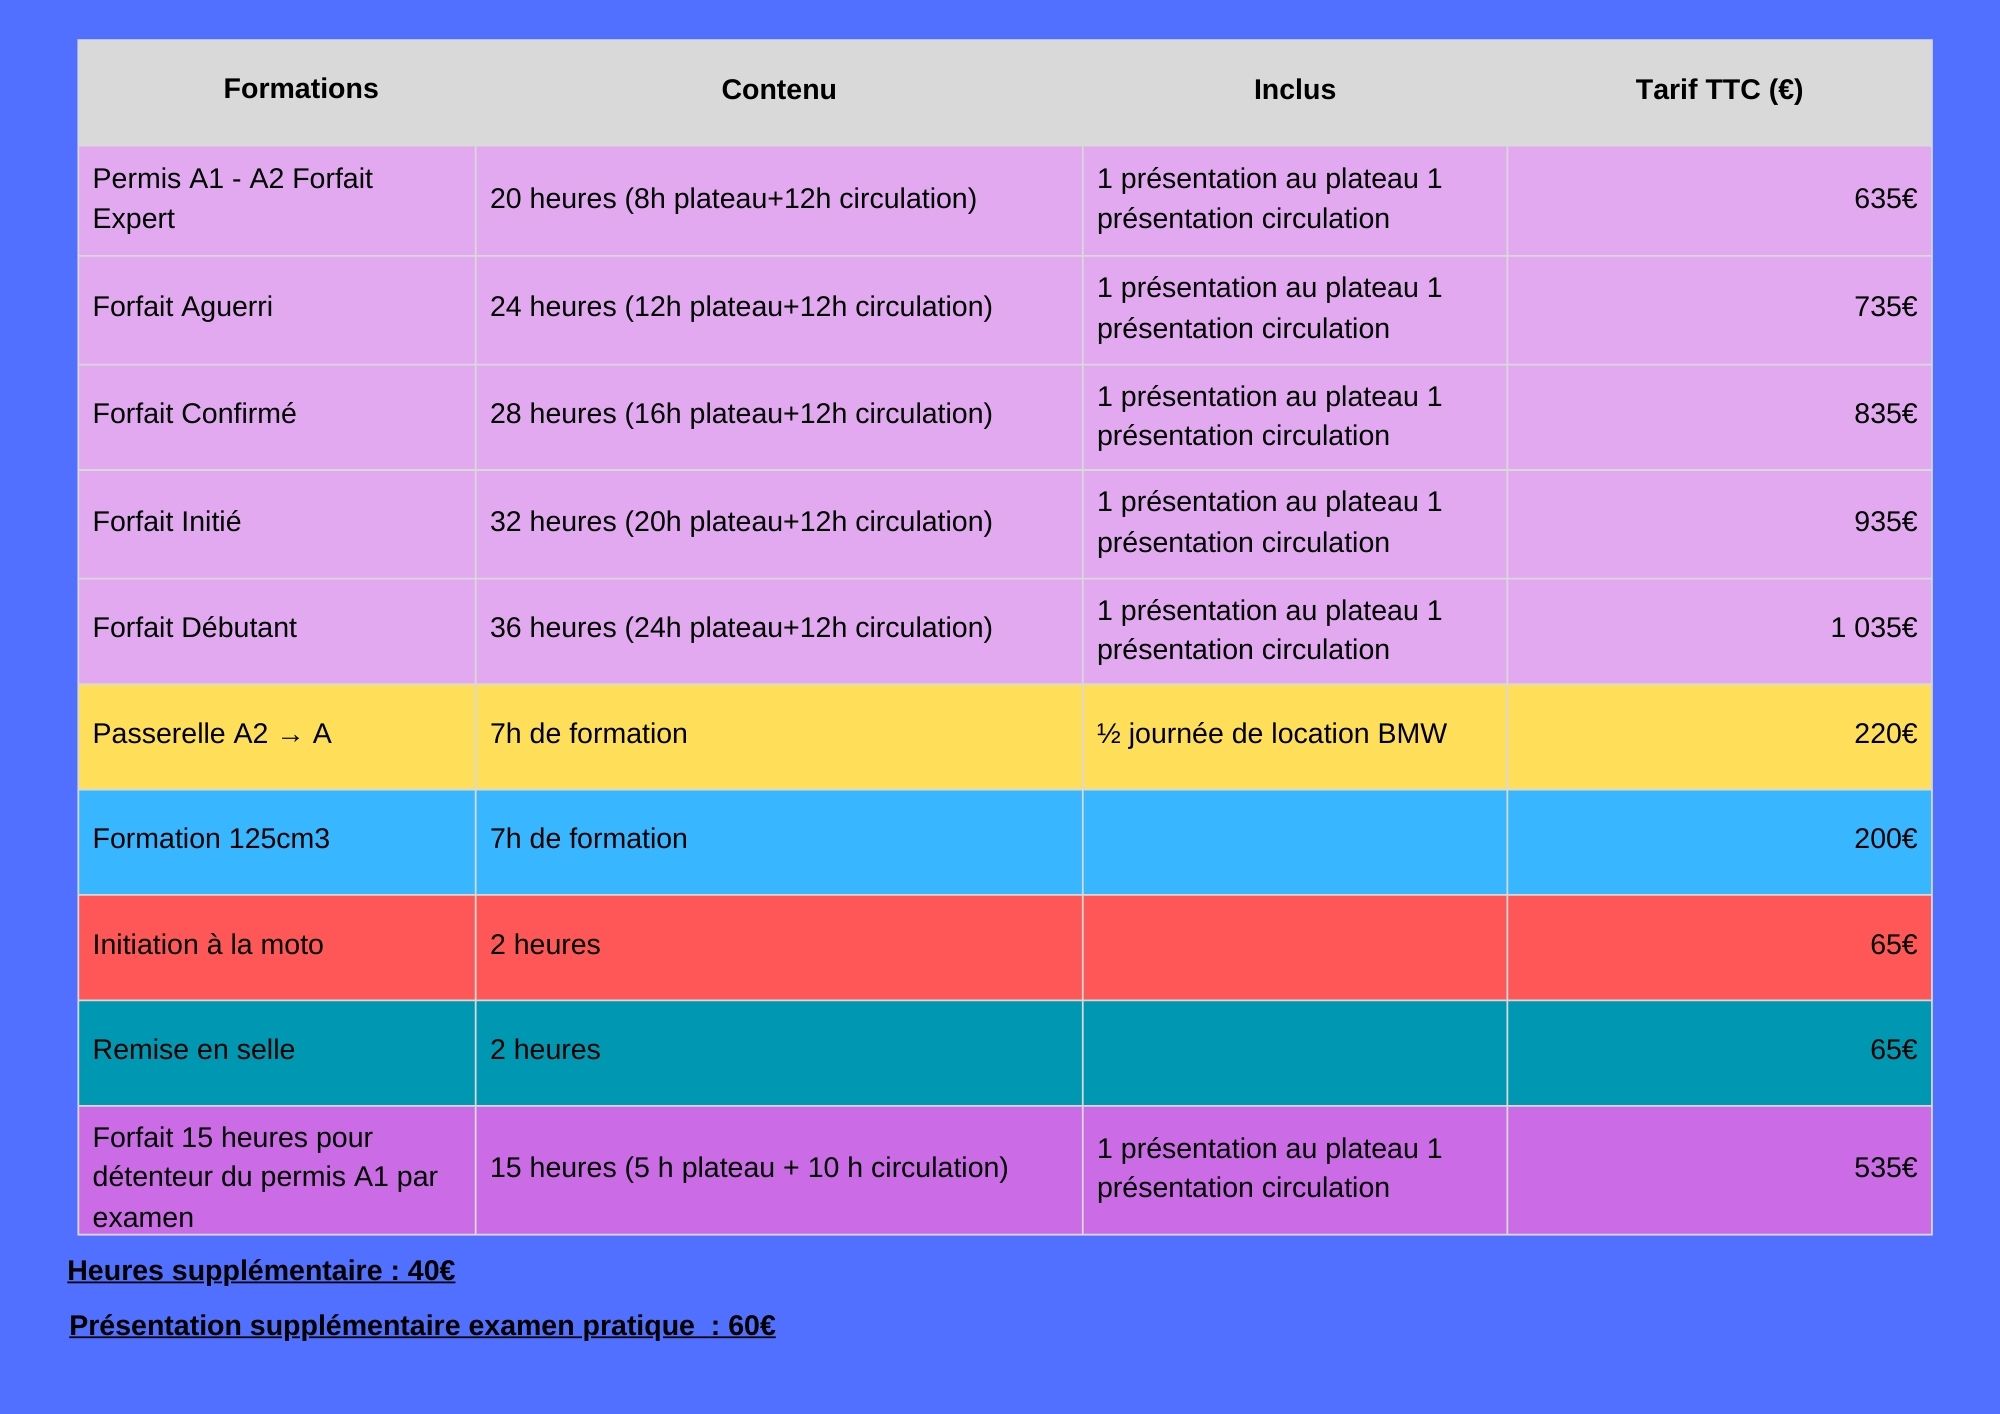The image size is (2000, 1414).
Task: Click Présentation supplémentaire examen pratique : 60€ text
Action: pos(422,1326)
